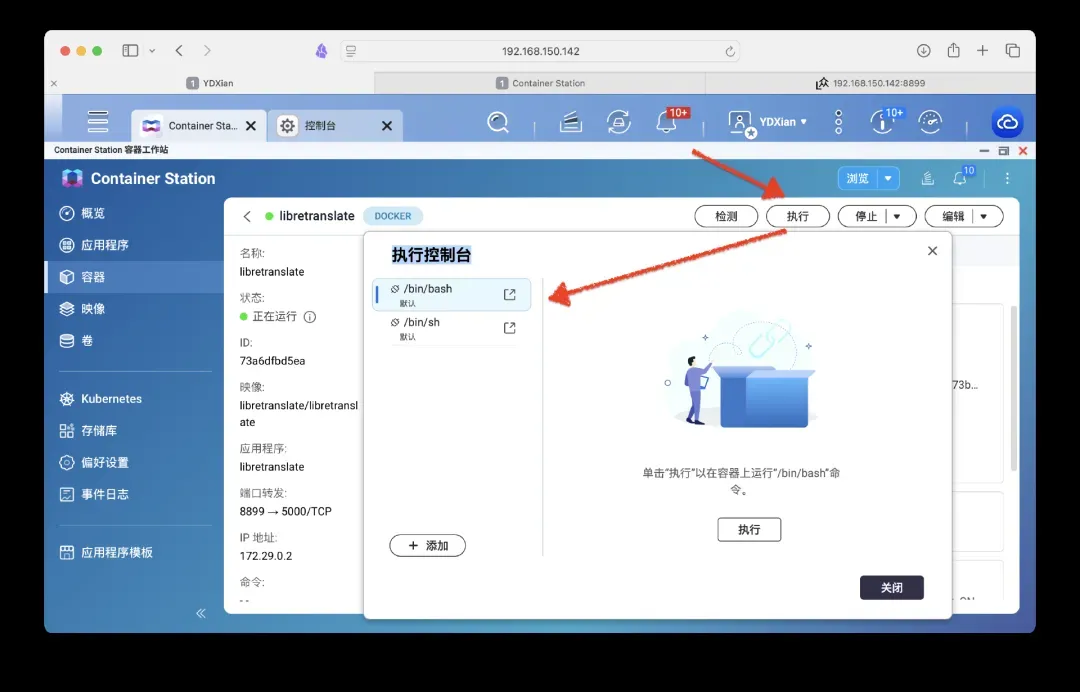Open the YDXian user account menu

point(768,122)
